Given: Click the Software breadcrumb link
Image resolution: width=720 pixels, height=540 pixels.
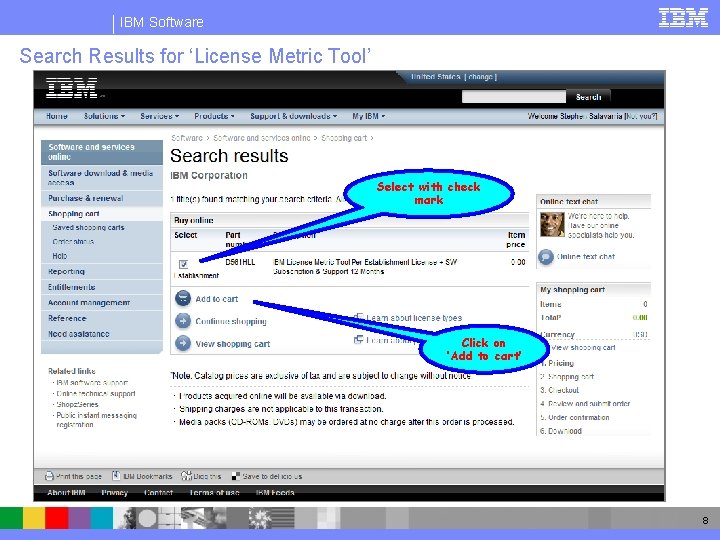Looking at the screenshot, I should 187,138.
